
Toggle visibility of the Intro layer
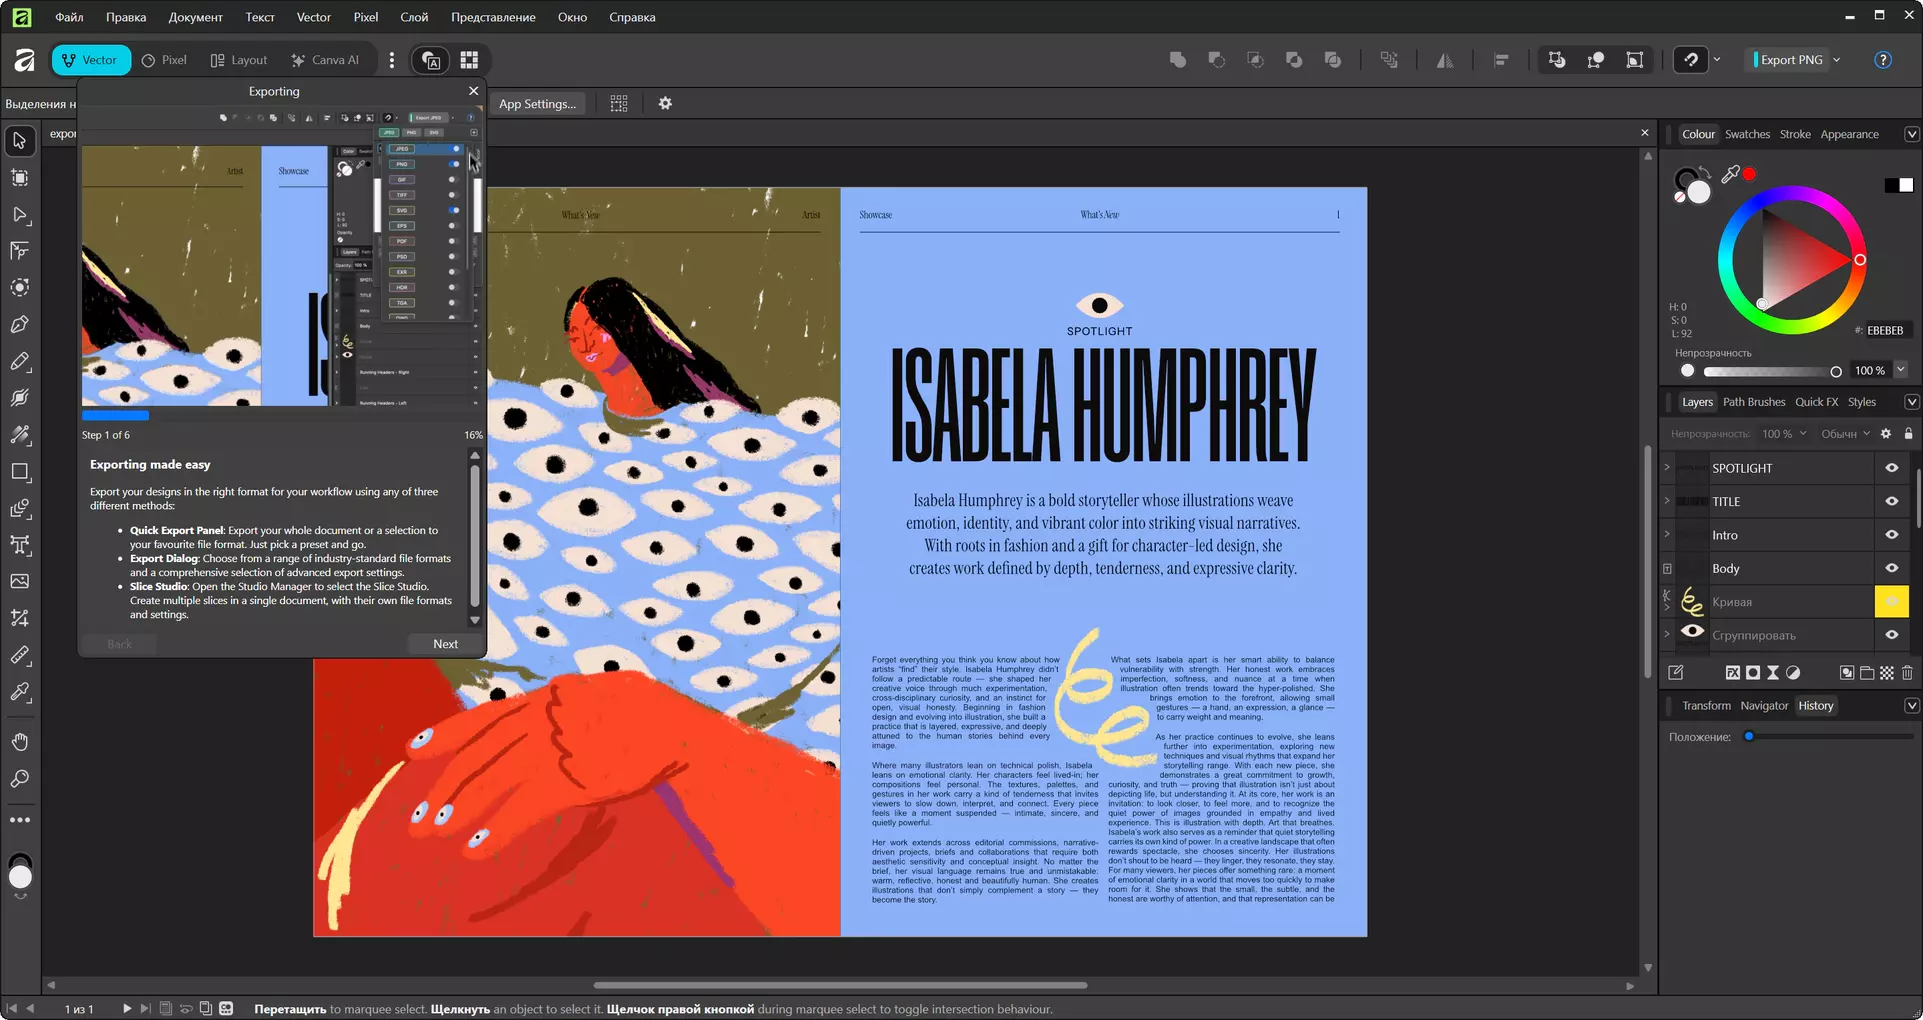(1892, 535)
